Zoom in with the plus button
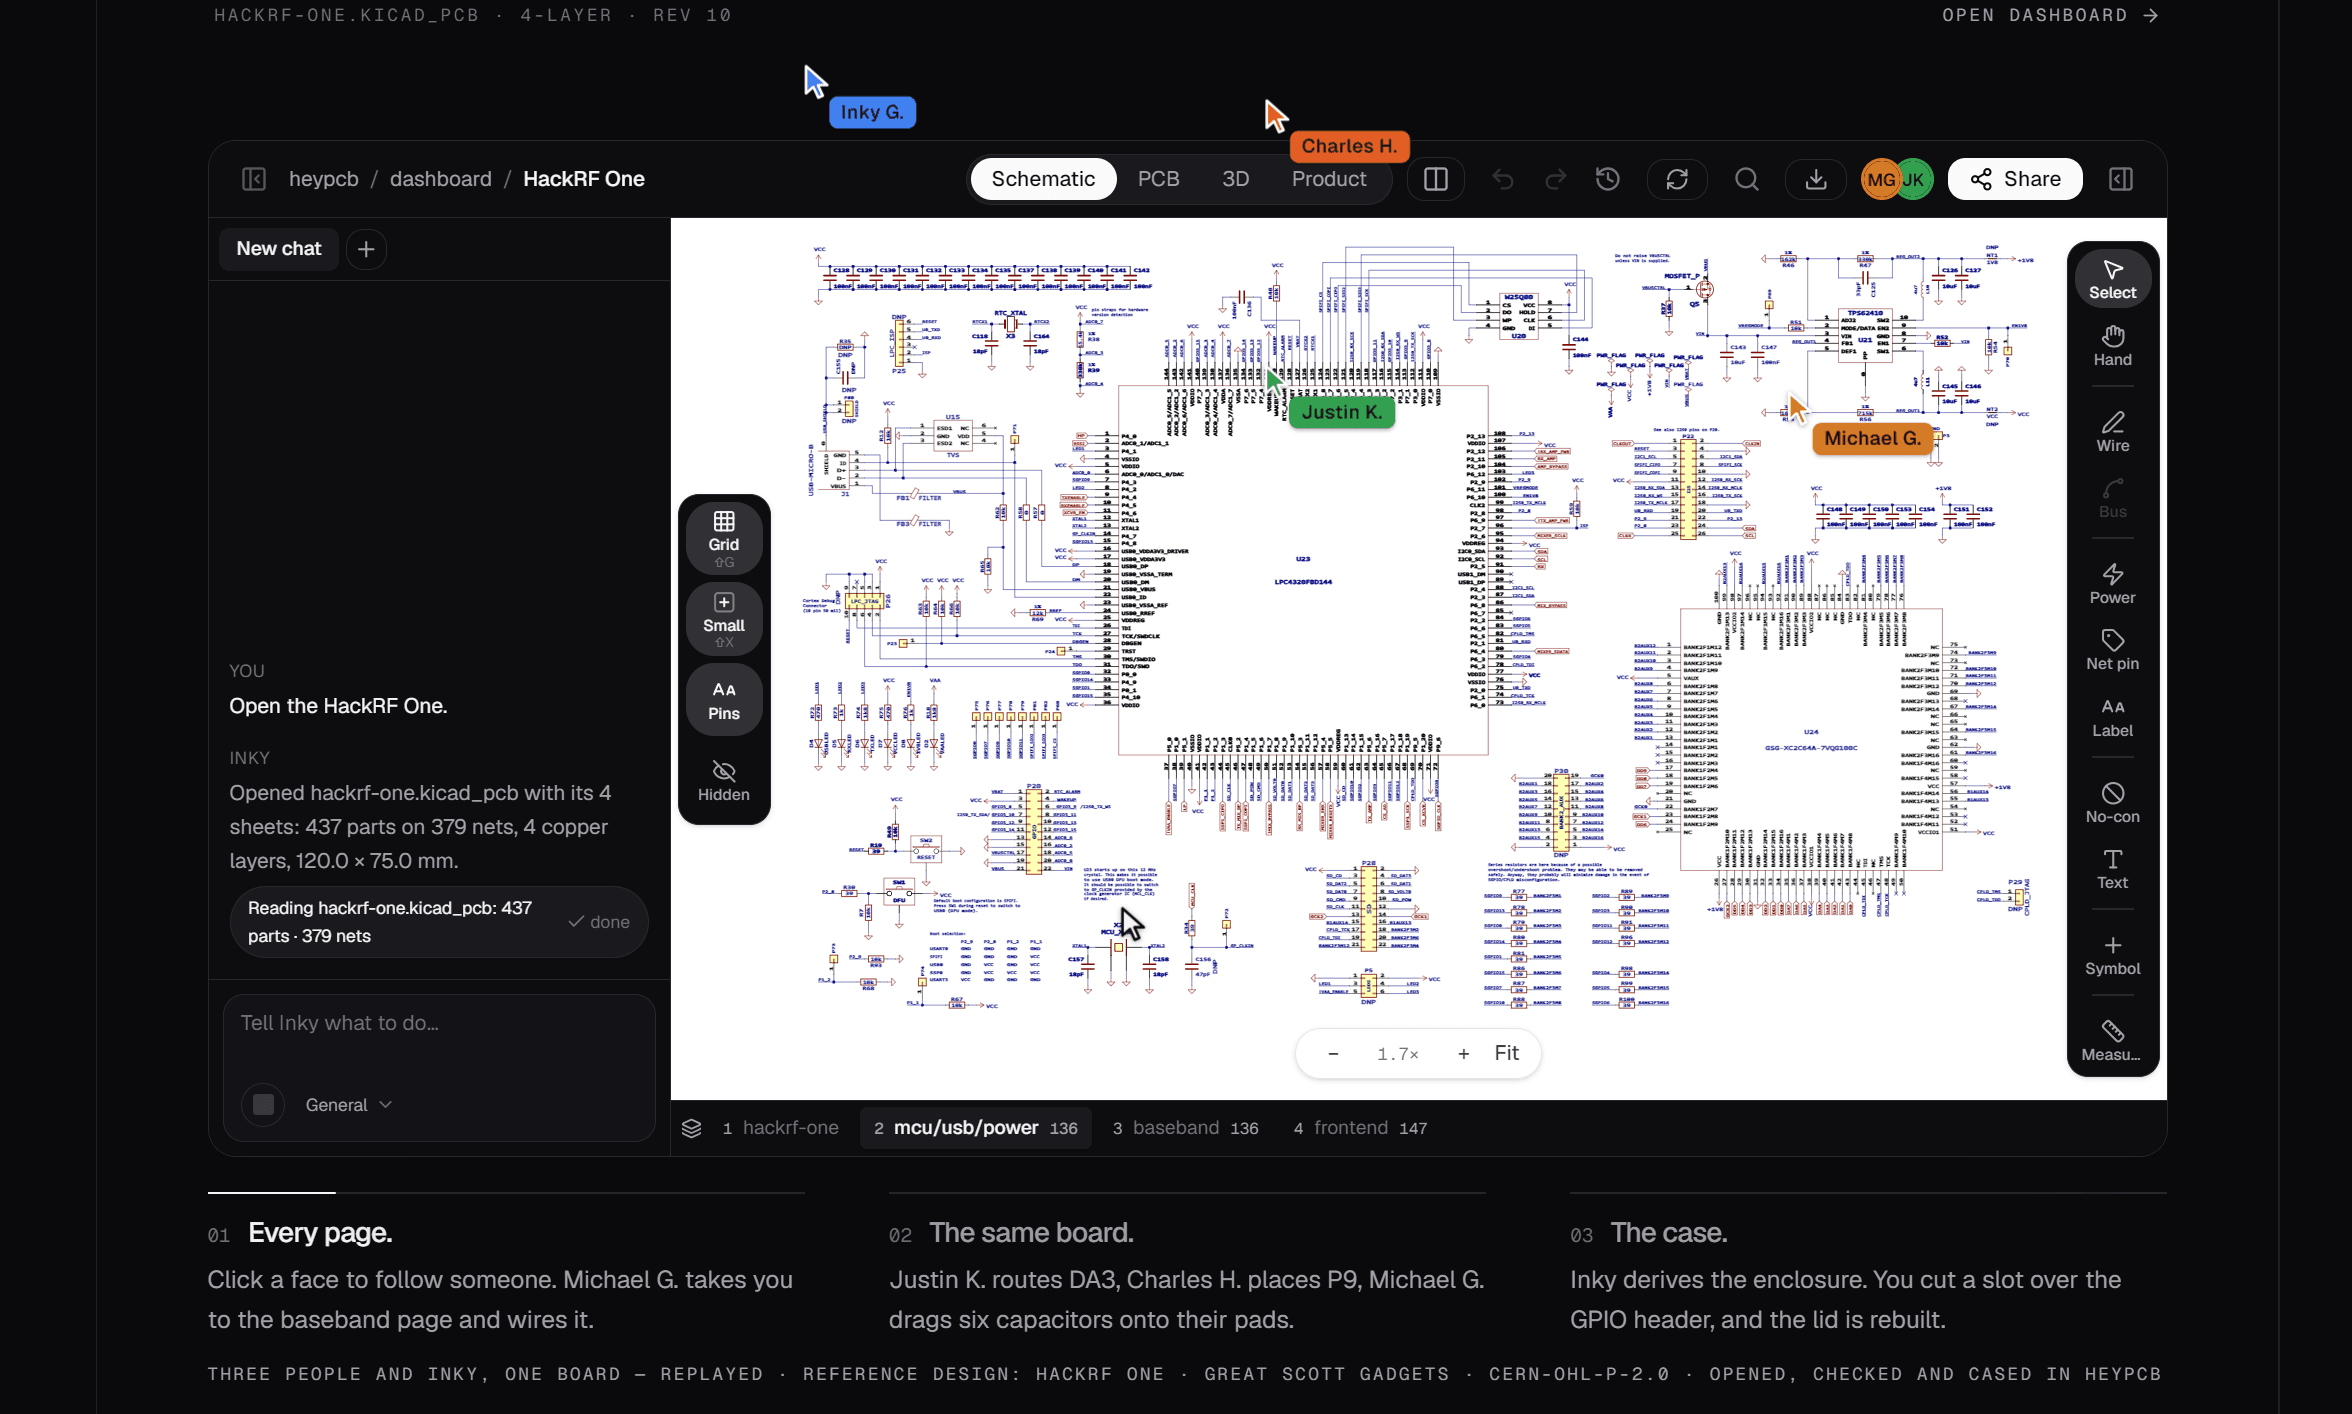Screen dimensions: 2352x1414 tap(1463, 1053)
